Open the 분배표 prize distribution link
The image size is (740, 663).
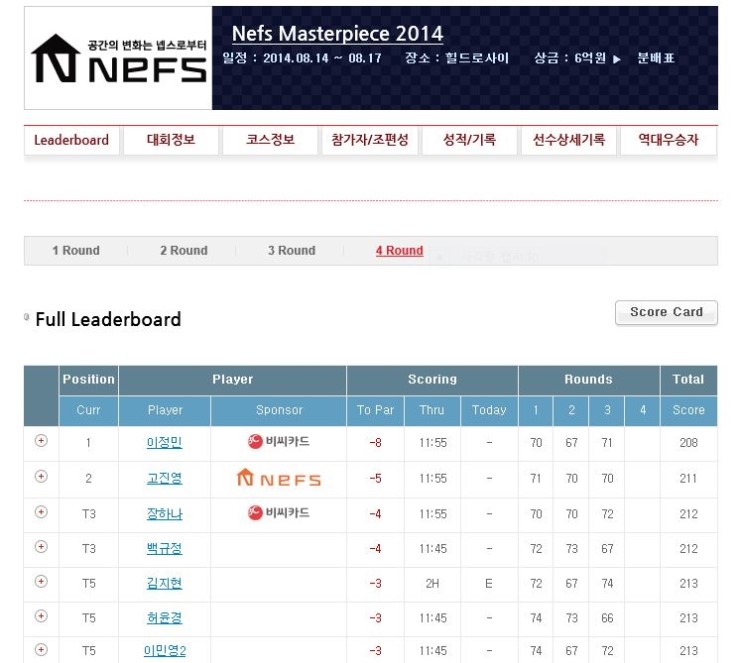coord(656,59)
